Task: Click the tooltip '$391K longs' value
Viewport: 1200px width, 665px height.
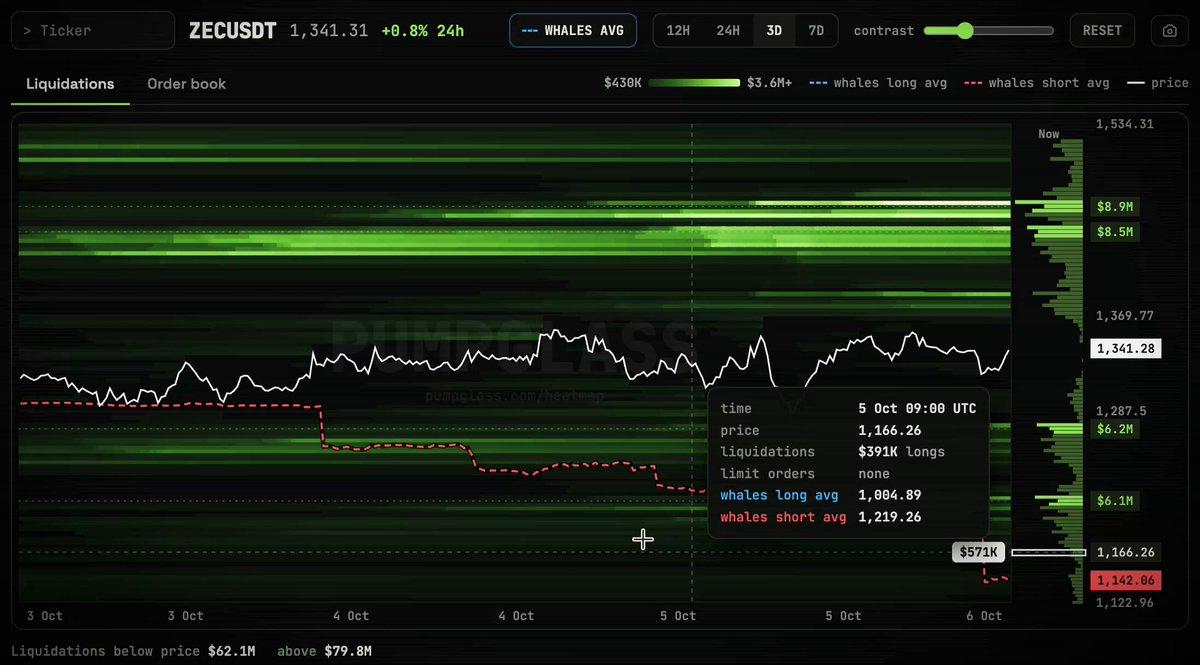Action: click(901, 452)
